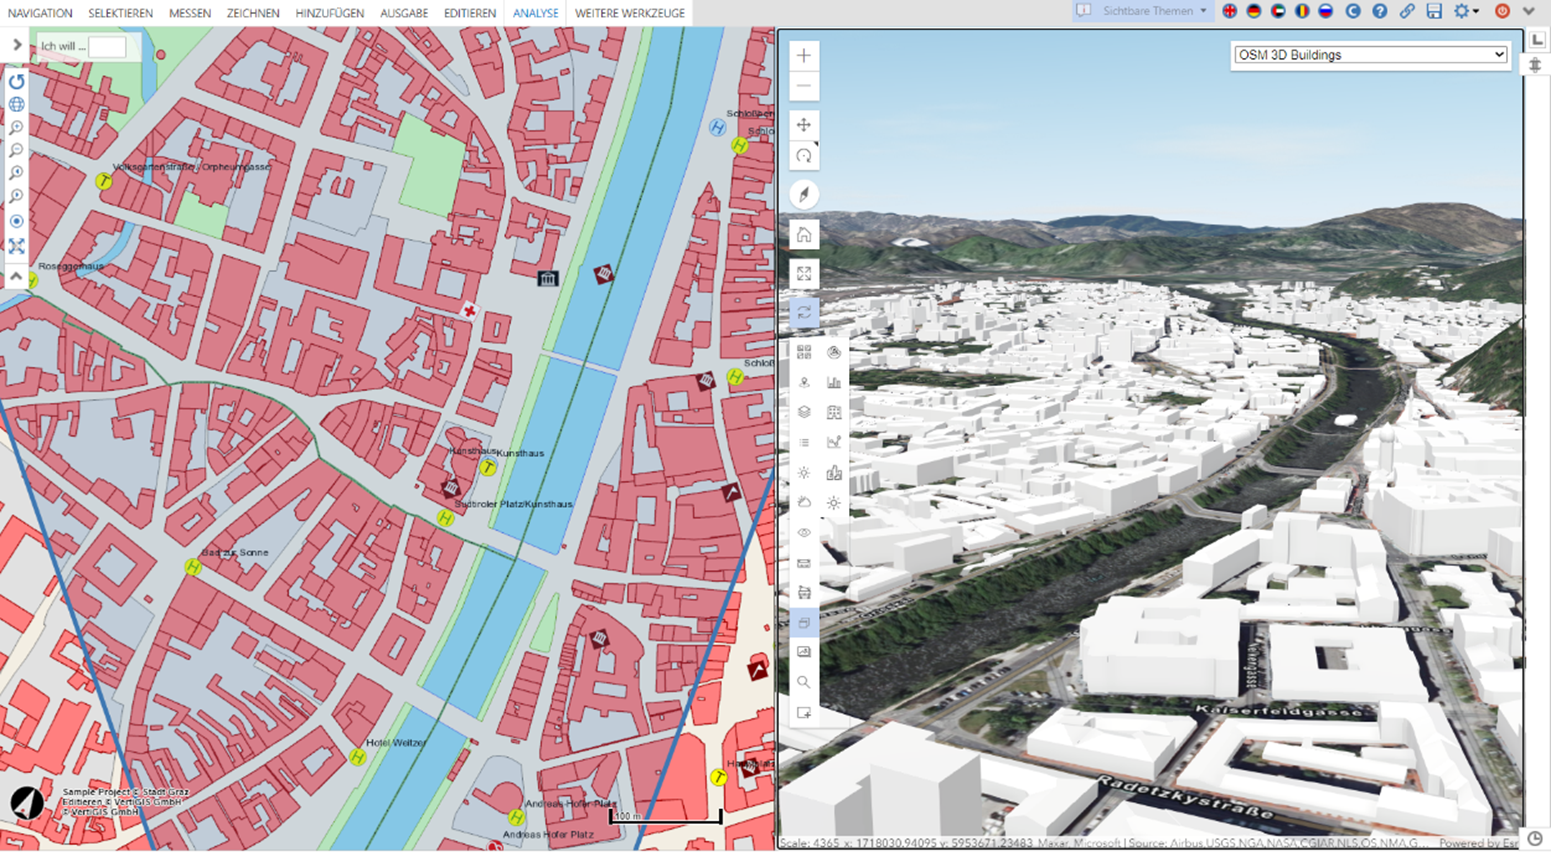Toggle the highlighted slice tool in the 3D panel
This screenshot has width=1551, height=867.
pyautogui.click(x=803, y=622)
